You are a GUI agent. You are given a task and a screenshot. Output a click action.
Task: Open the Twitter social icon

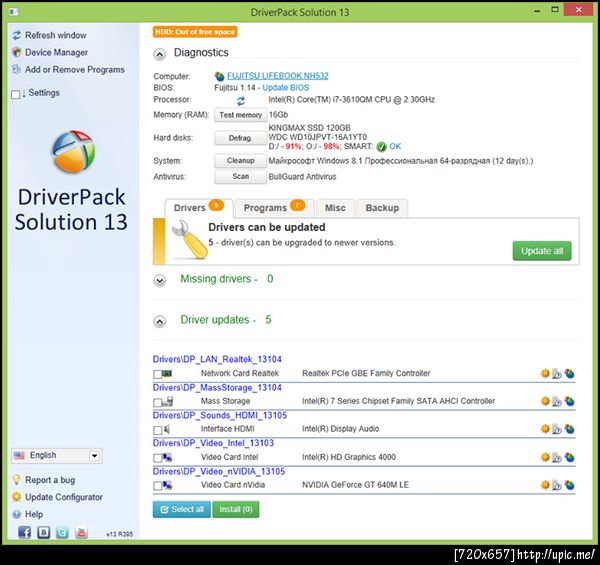coord(62,532)
